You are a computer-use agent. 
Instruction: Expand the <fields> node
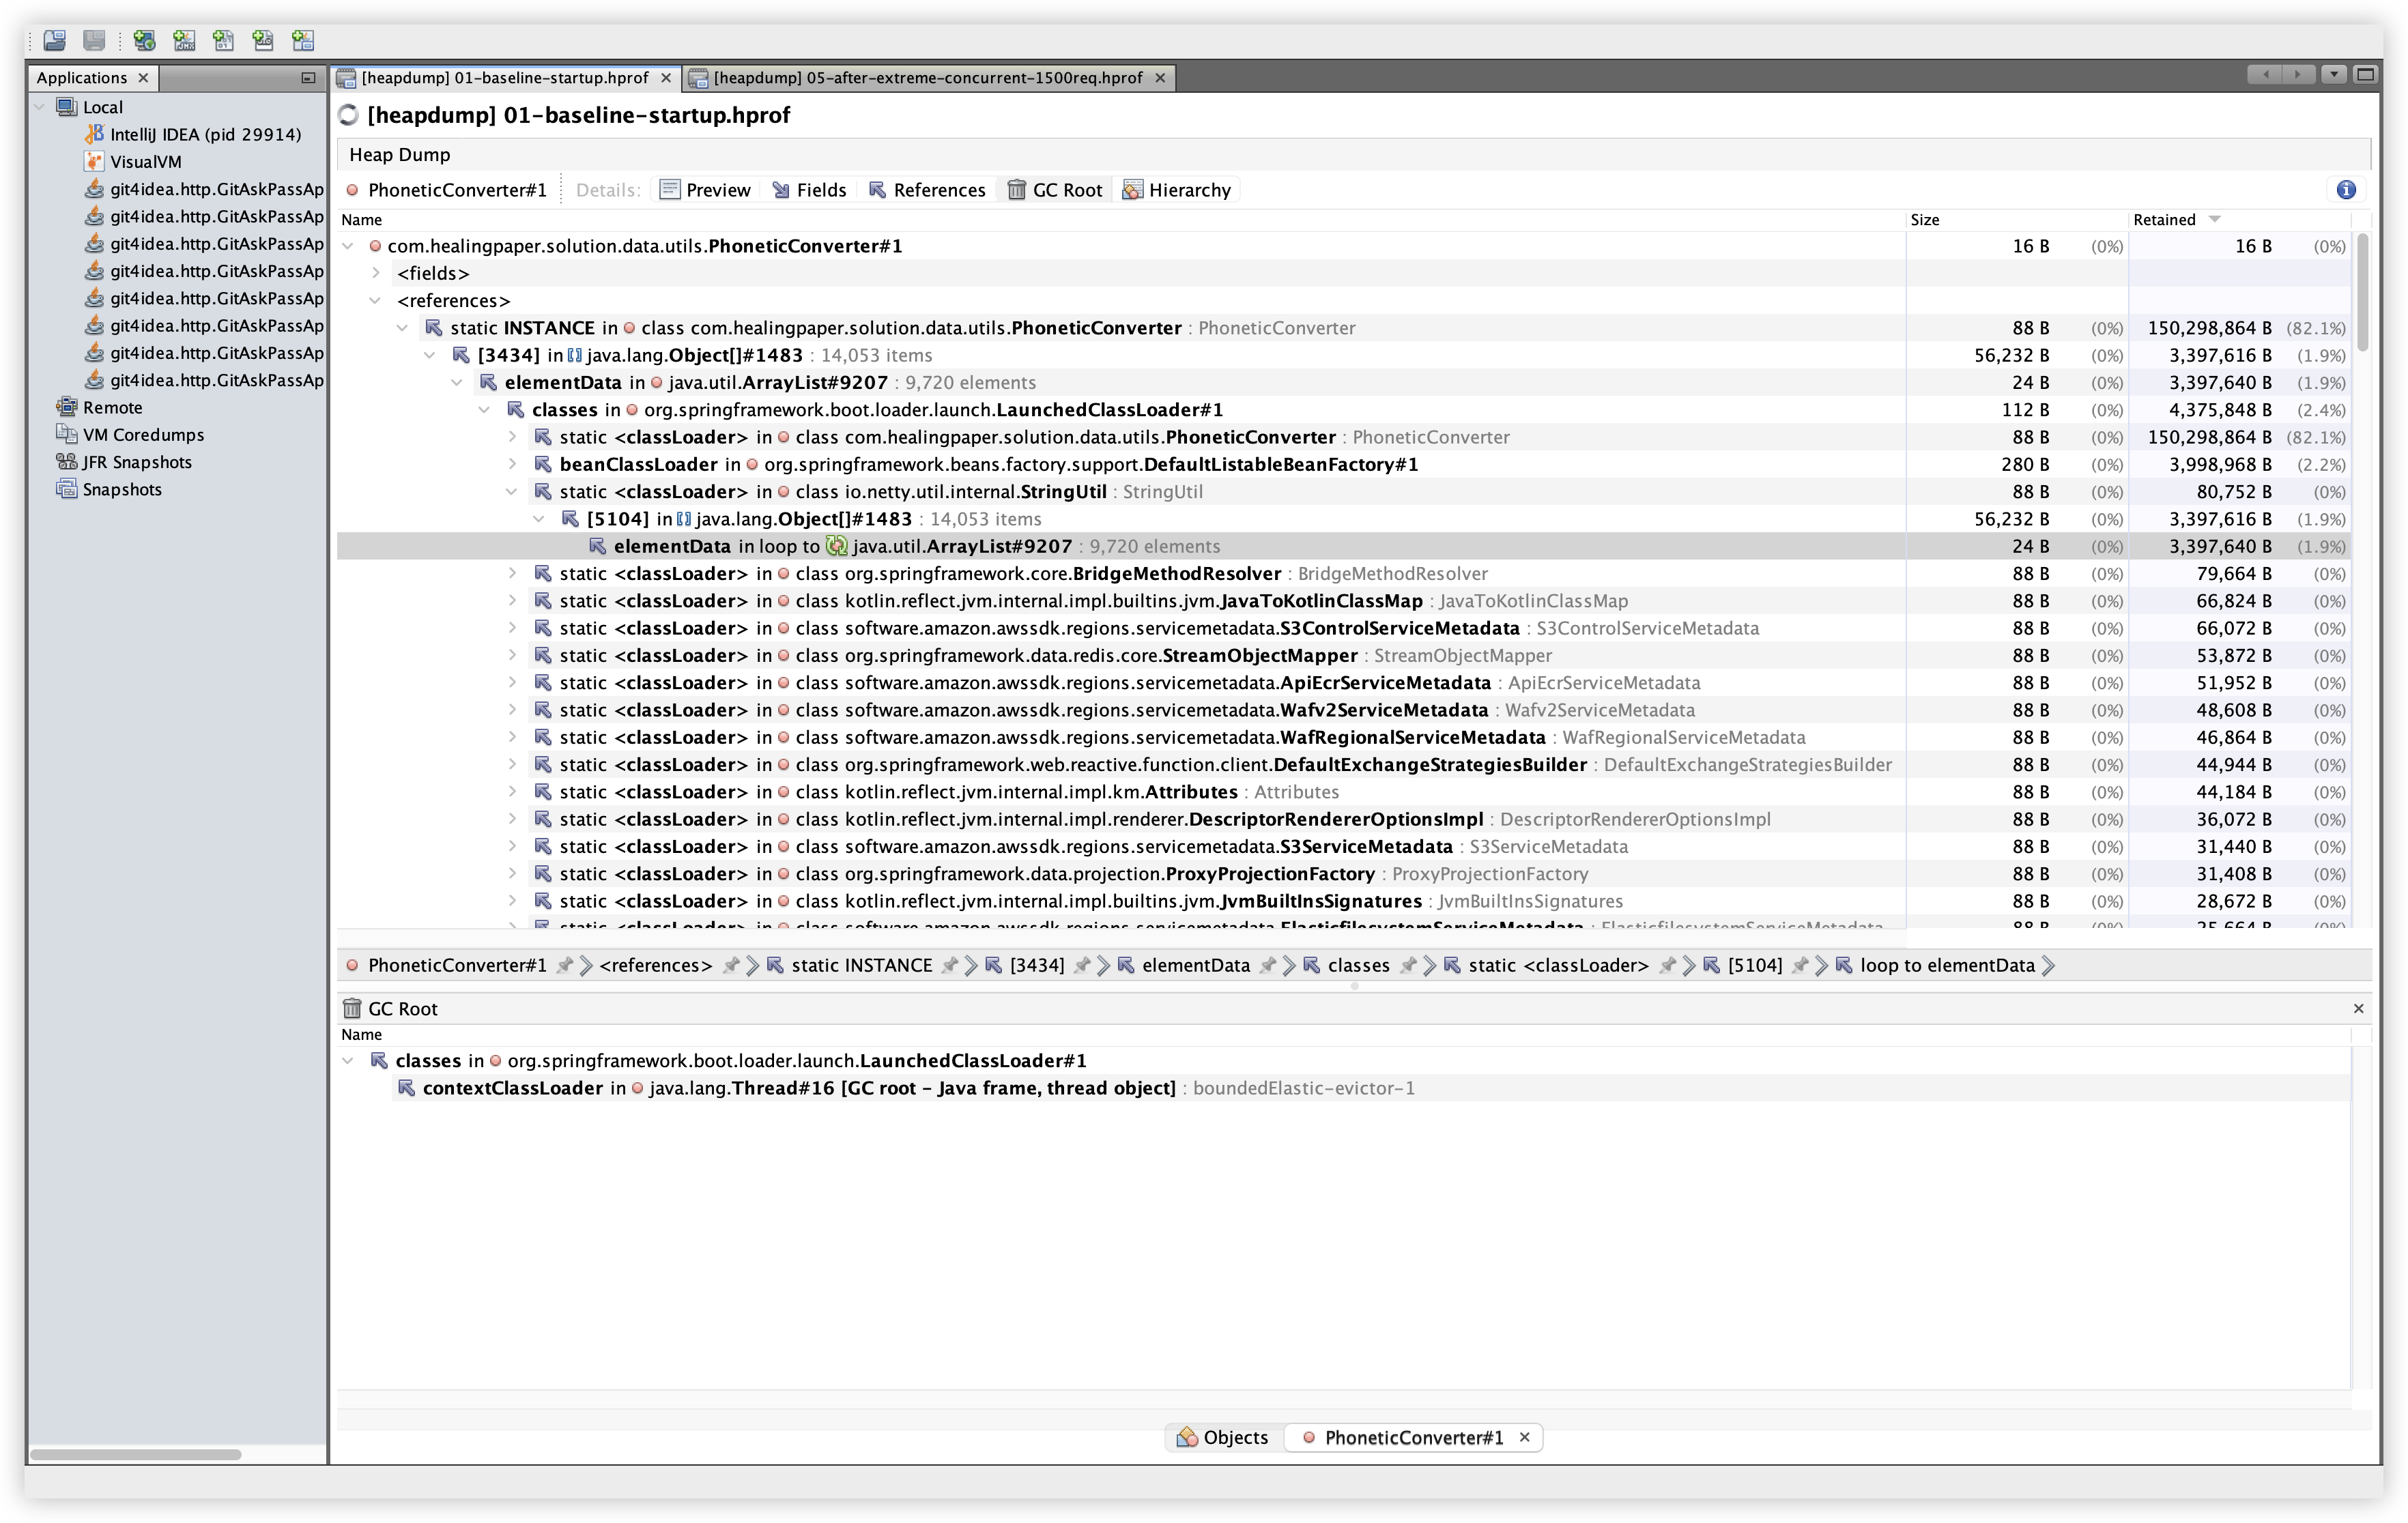tap(376, 273)
